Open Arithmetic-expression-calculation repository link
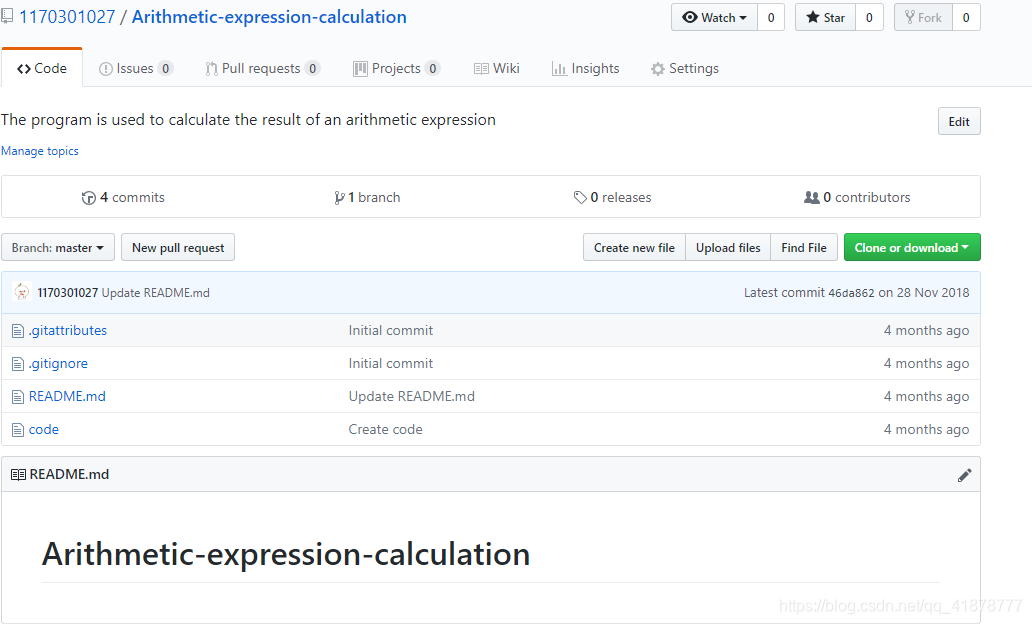This screenshot has width=1032, height=624. pyautogui.click(x=269, y=16)
